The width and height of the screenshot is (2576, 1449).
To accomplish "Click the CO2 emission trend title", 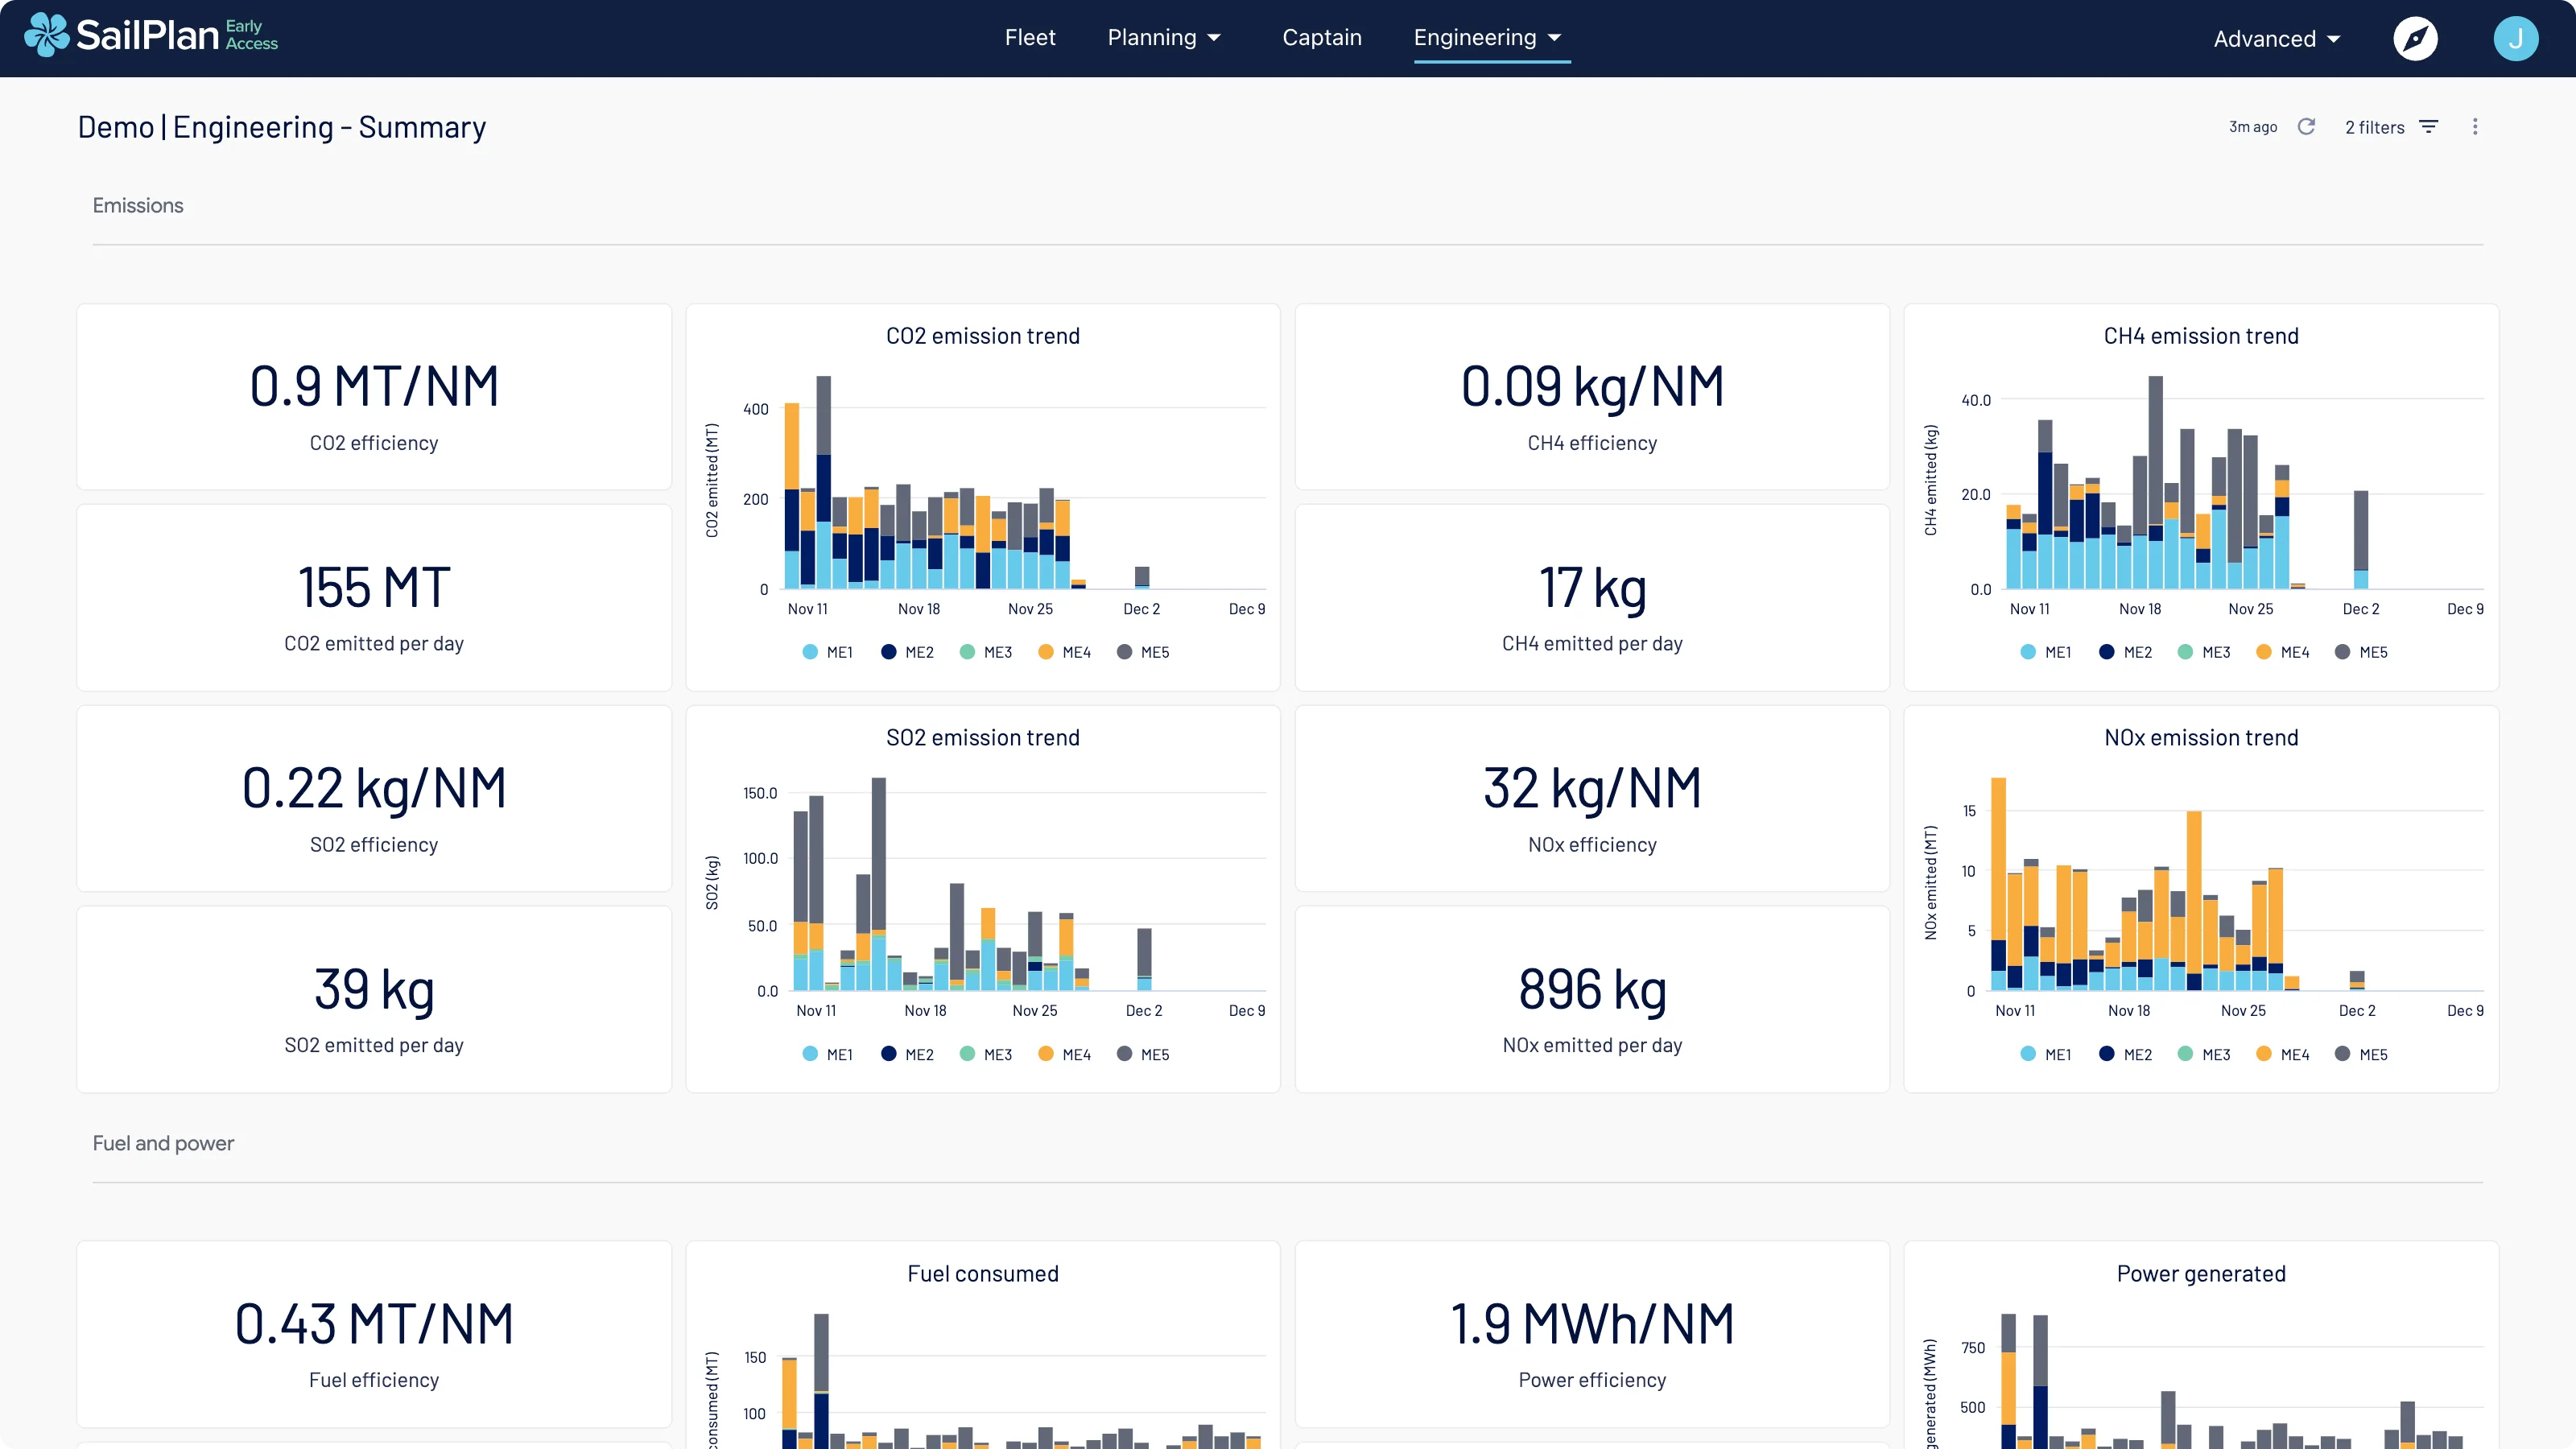I will (983, 336).
